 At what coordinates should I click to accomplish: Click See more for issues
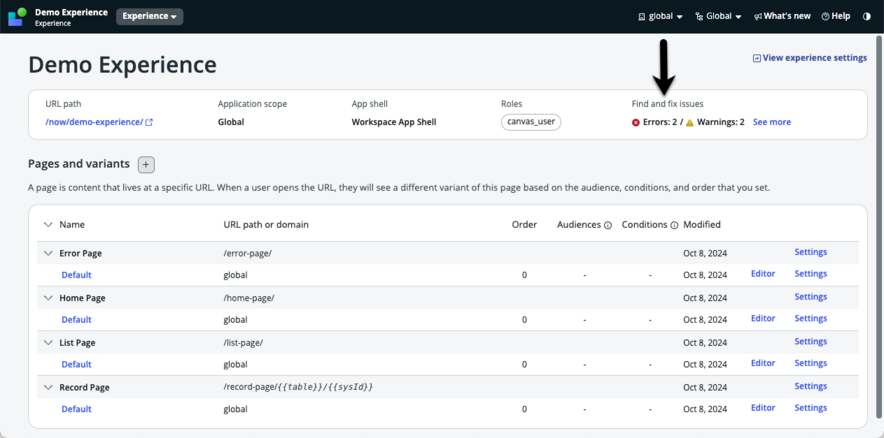point(772,122)
